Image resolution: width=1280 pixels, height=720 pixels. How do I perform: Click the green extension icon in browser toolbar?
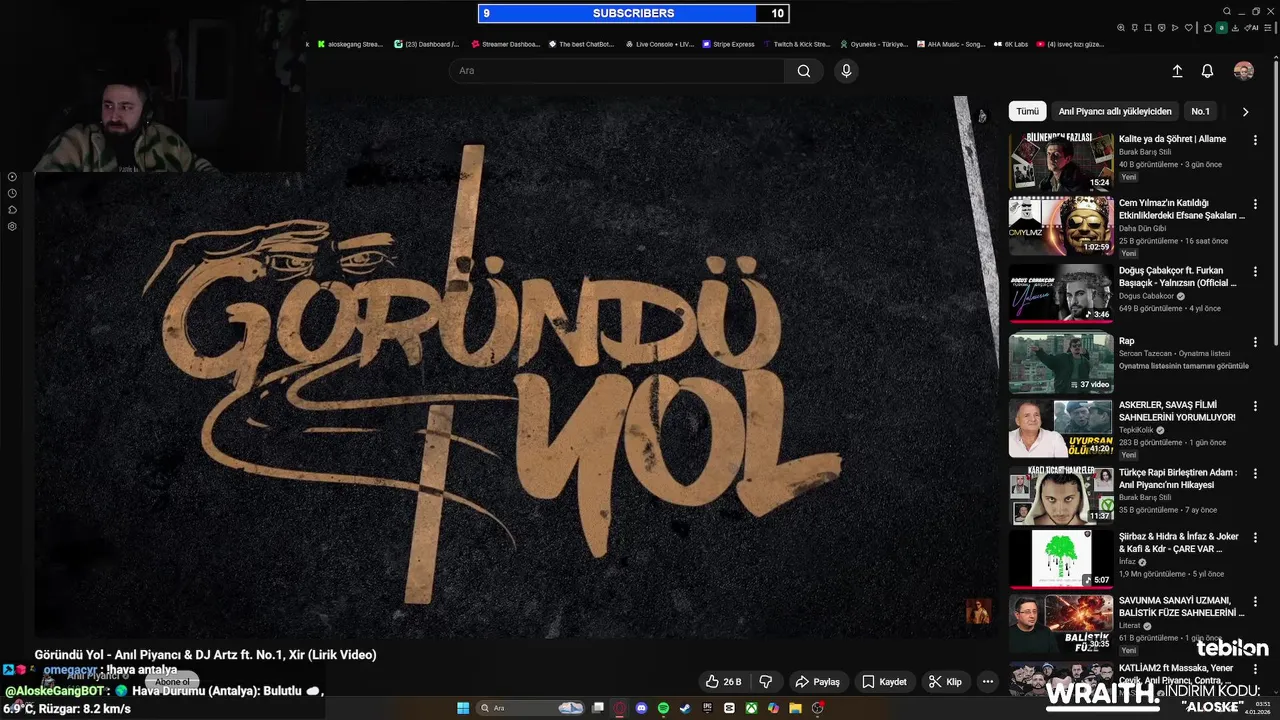tap(1222, 28)
